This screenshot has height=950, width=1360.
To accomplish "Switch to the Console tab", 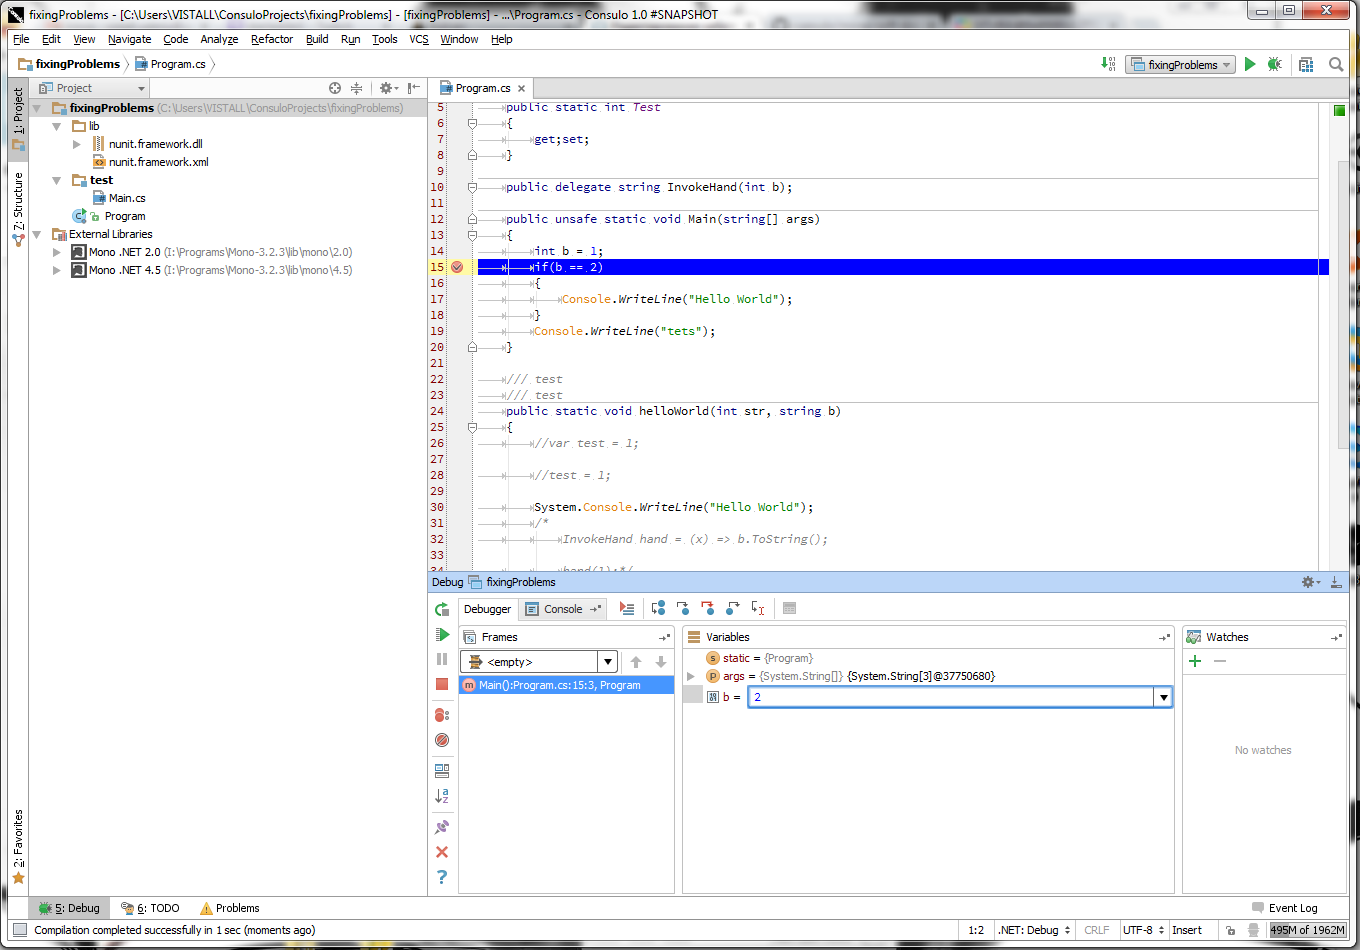I will (563, 609).
